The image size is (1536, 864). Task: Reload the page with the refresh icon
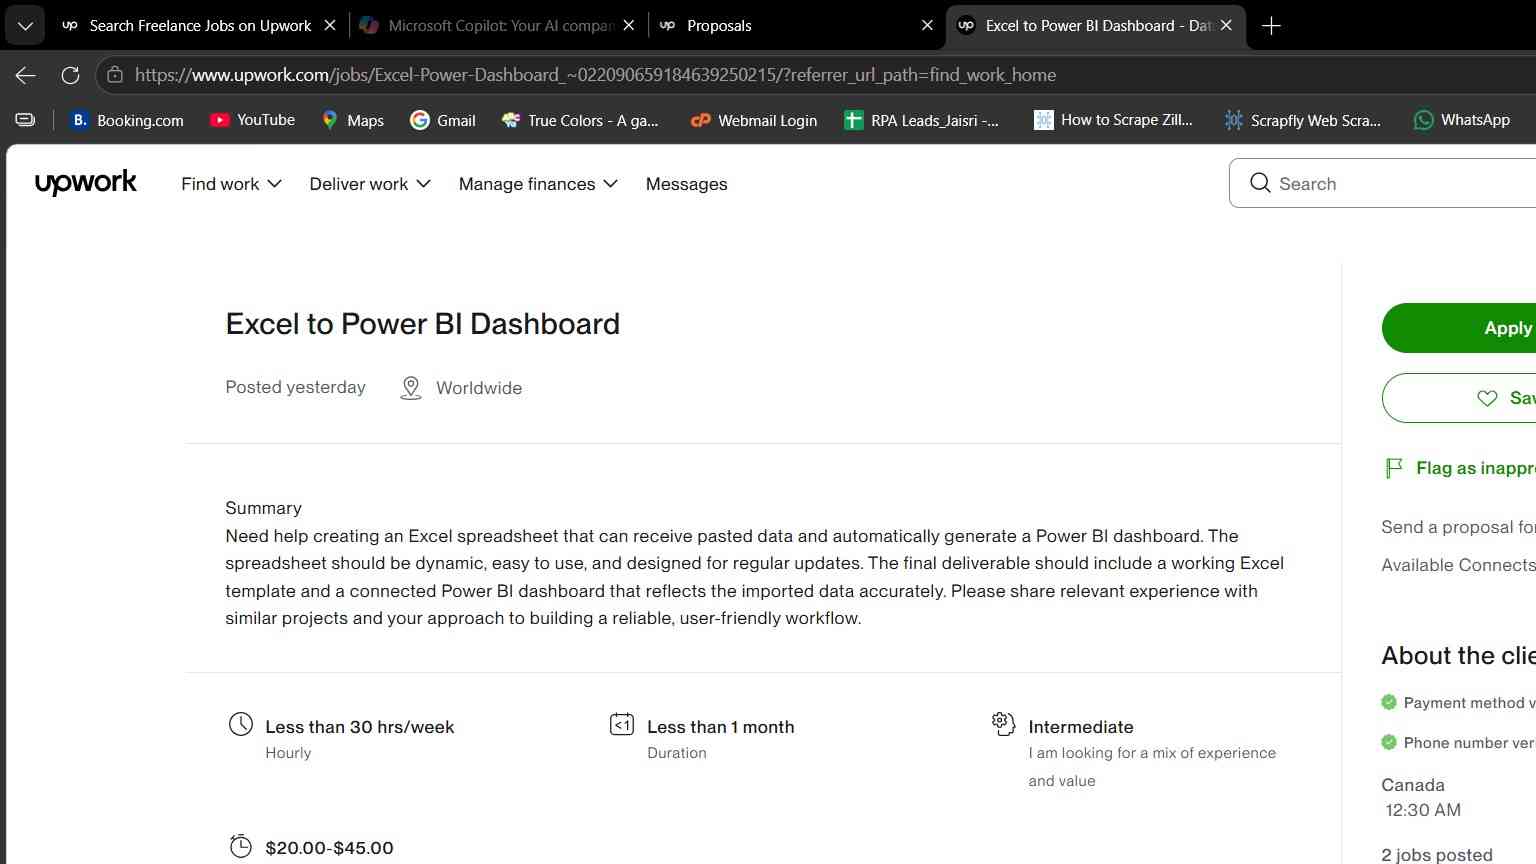(x=70, y=75)
